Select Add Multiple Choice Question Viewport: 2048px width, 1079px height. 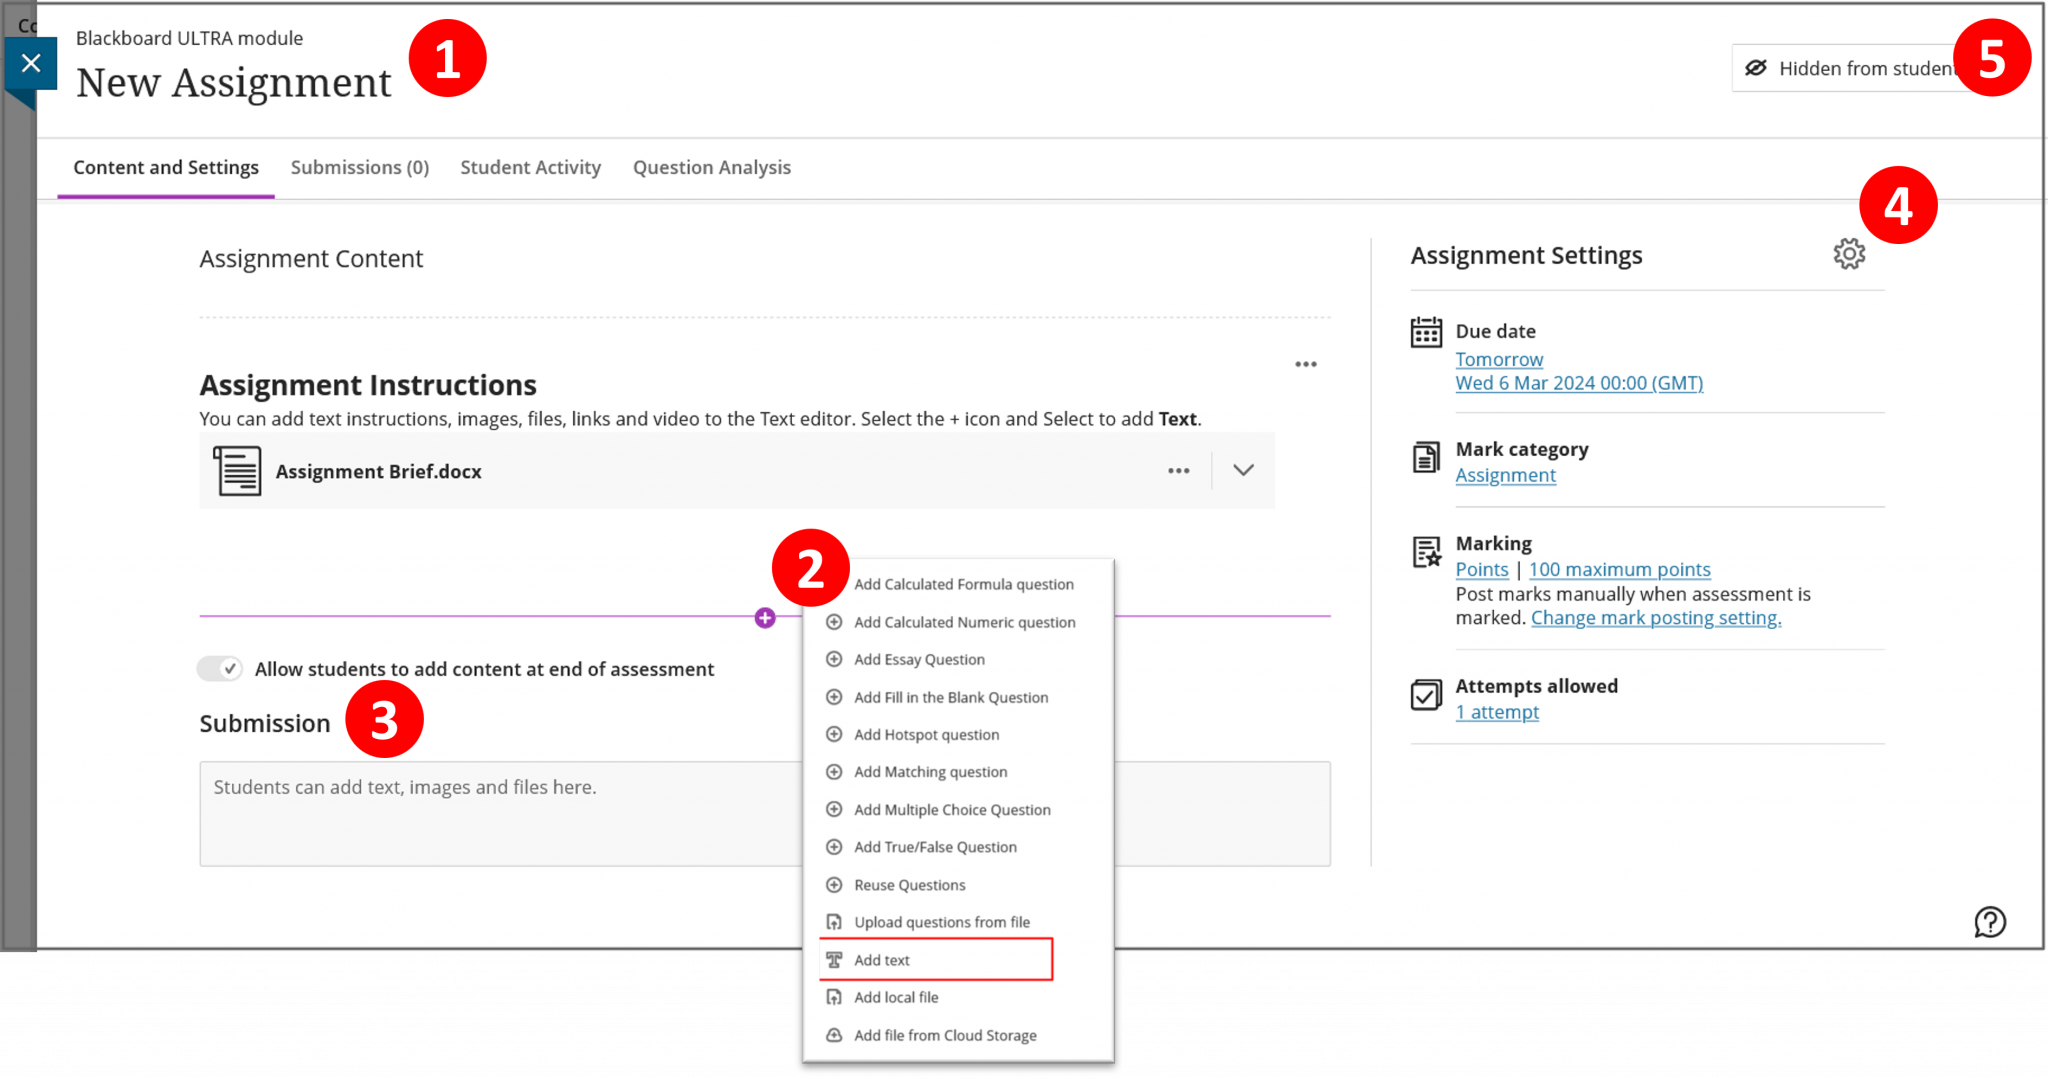click(x=952, y=810)
